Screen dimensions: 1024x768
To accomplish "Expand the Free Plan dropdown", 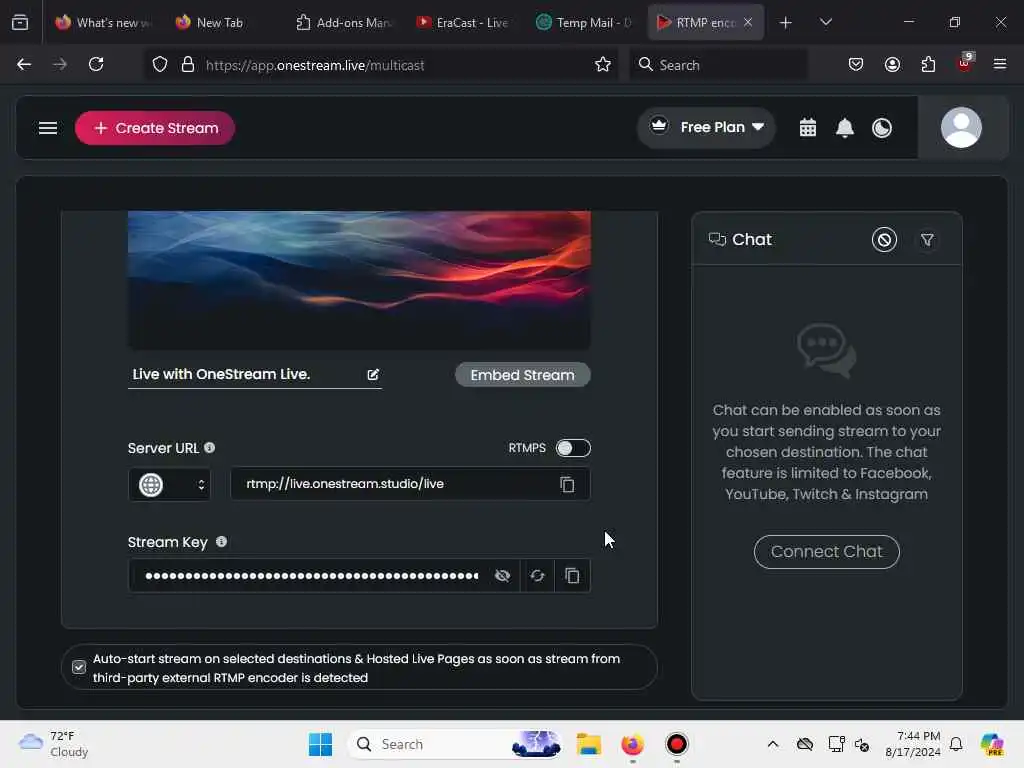I will click(707, 127).
